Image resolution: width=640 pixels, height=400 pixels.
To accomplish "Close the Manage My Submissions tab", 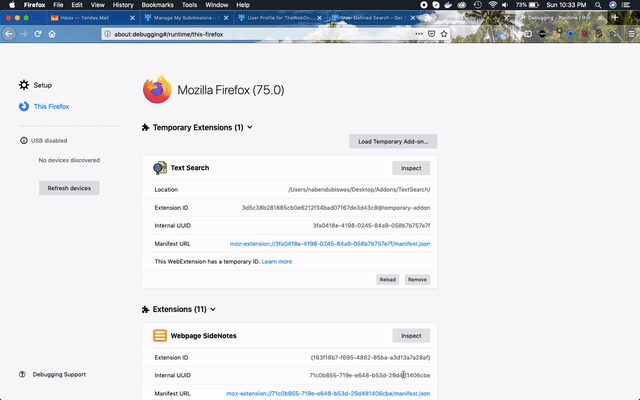I will (226, 18).
